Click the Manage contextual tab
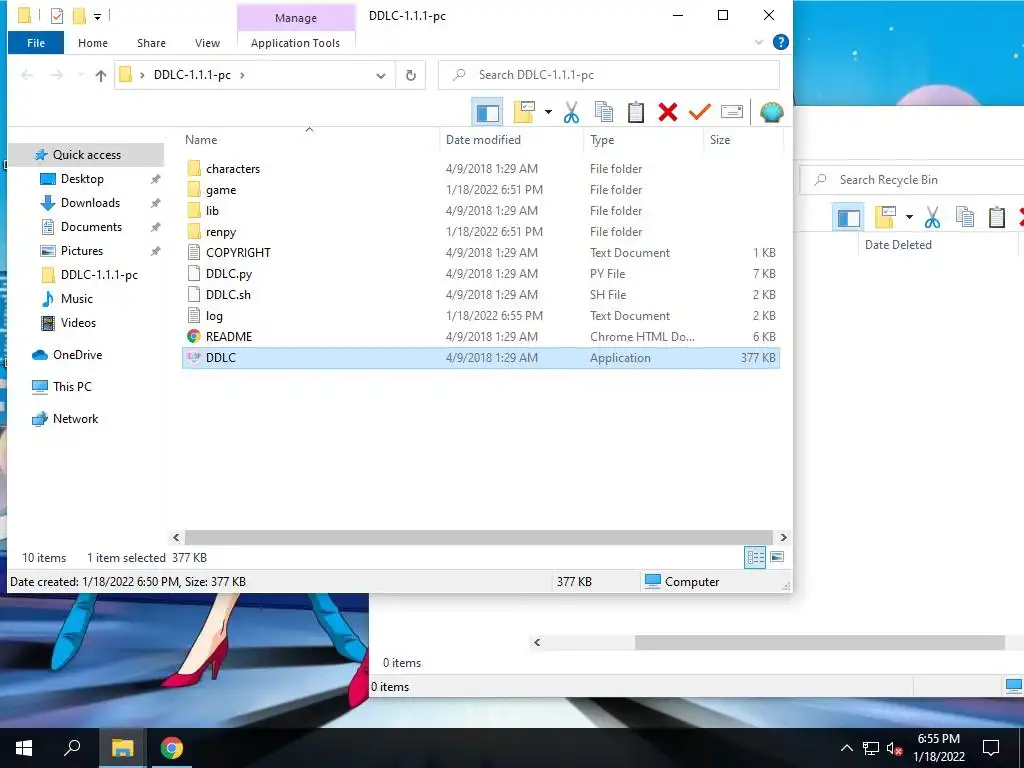The height and width of the screenshot is (768, 1024). click(x=296, y=18)
